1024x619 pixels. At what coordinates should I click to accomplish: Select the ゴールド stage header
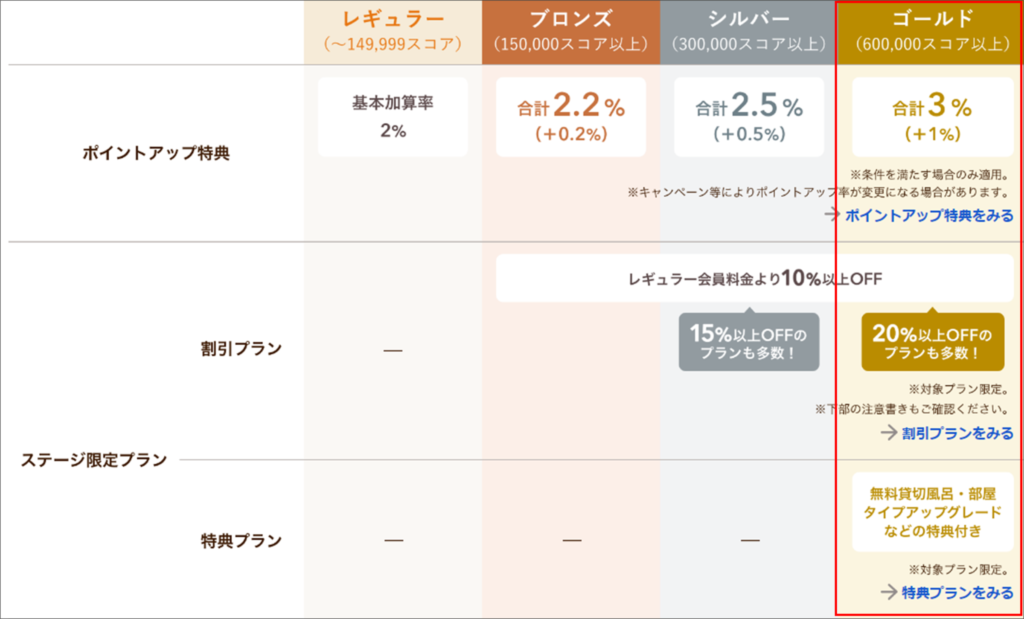coord(931,32)
